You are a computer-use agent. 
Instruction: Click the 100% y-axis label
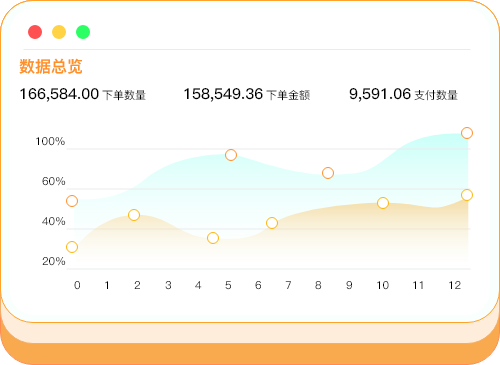(50, 141)
